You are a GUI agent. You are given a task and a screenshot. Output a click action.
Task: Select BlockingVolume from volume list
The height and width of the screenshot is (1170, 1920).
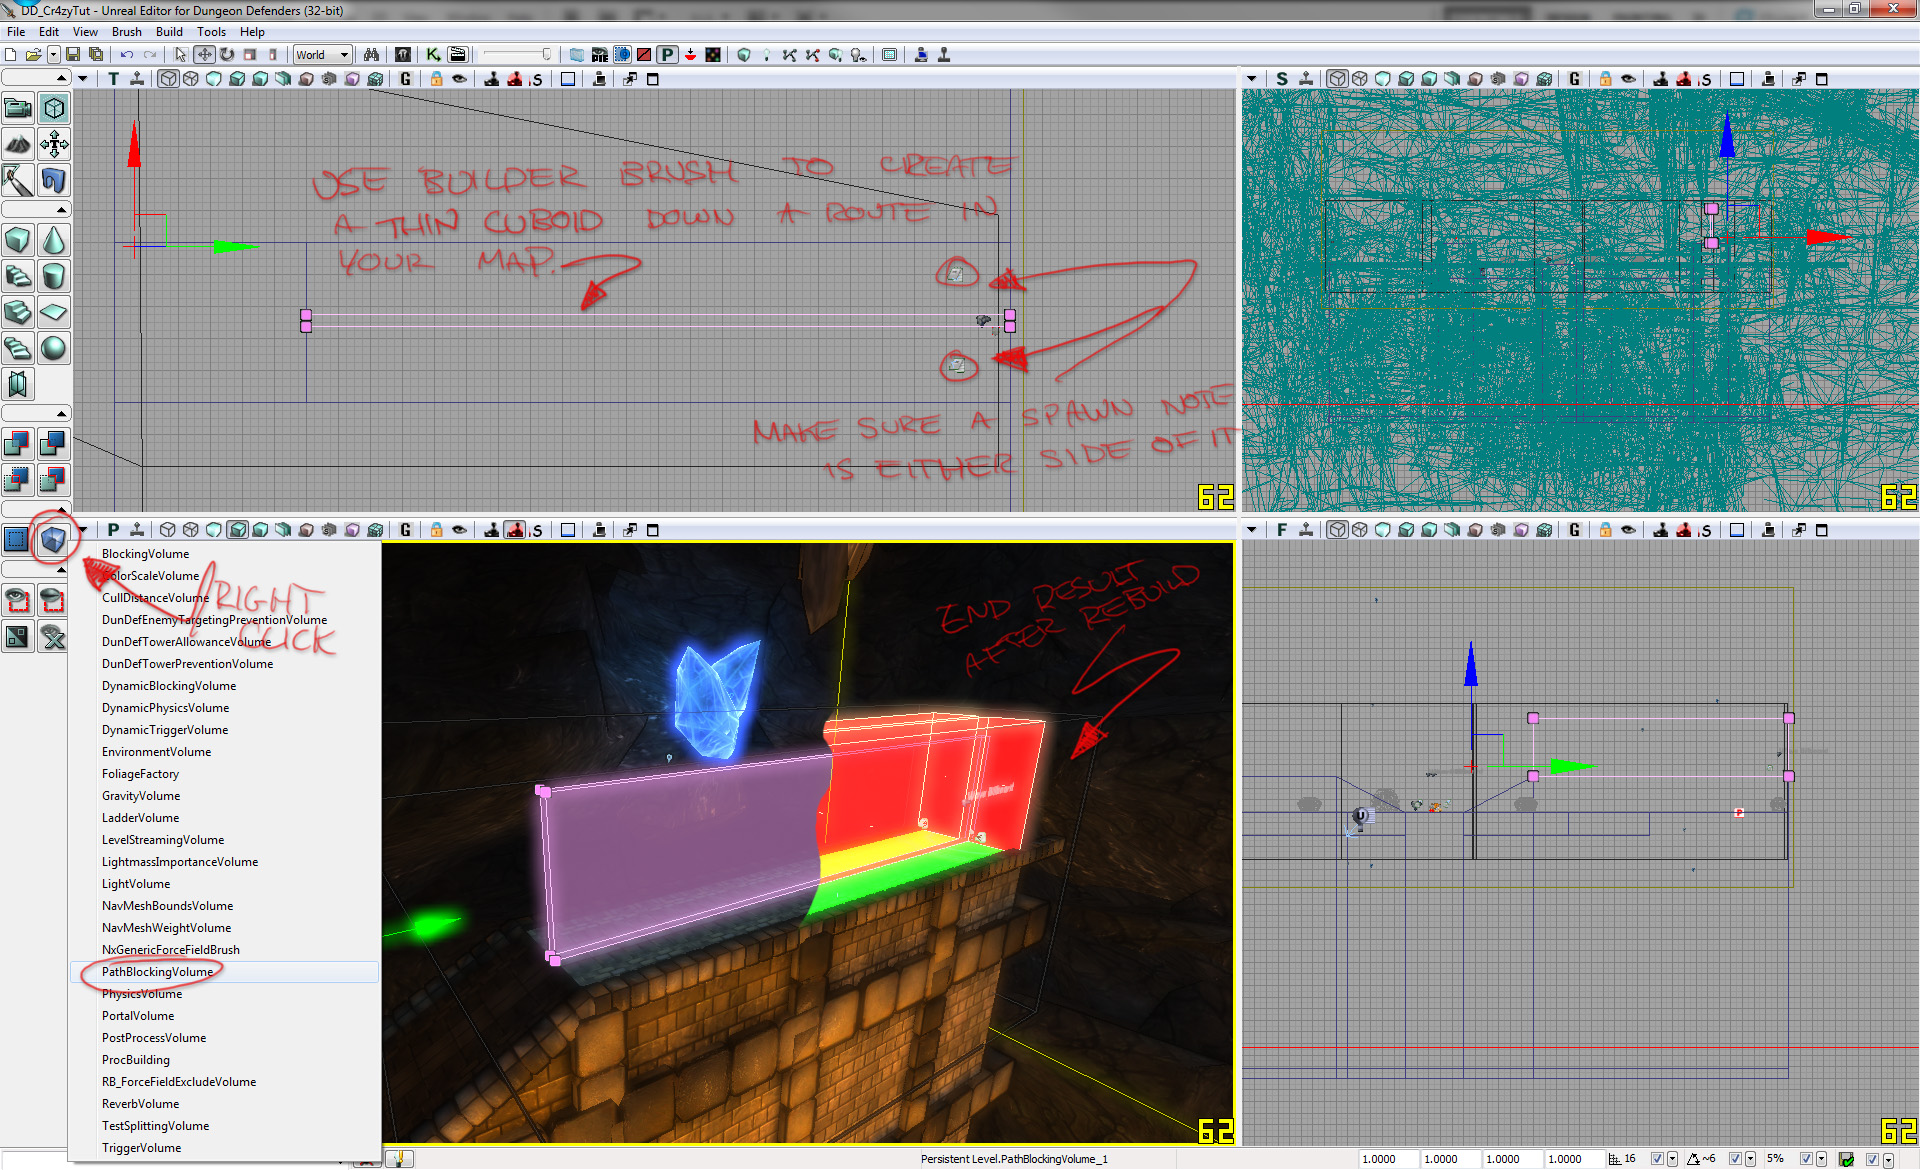pos(225,554)
